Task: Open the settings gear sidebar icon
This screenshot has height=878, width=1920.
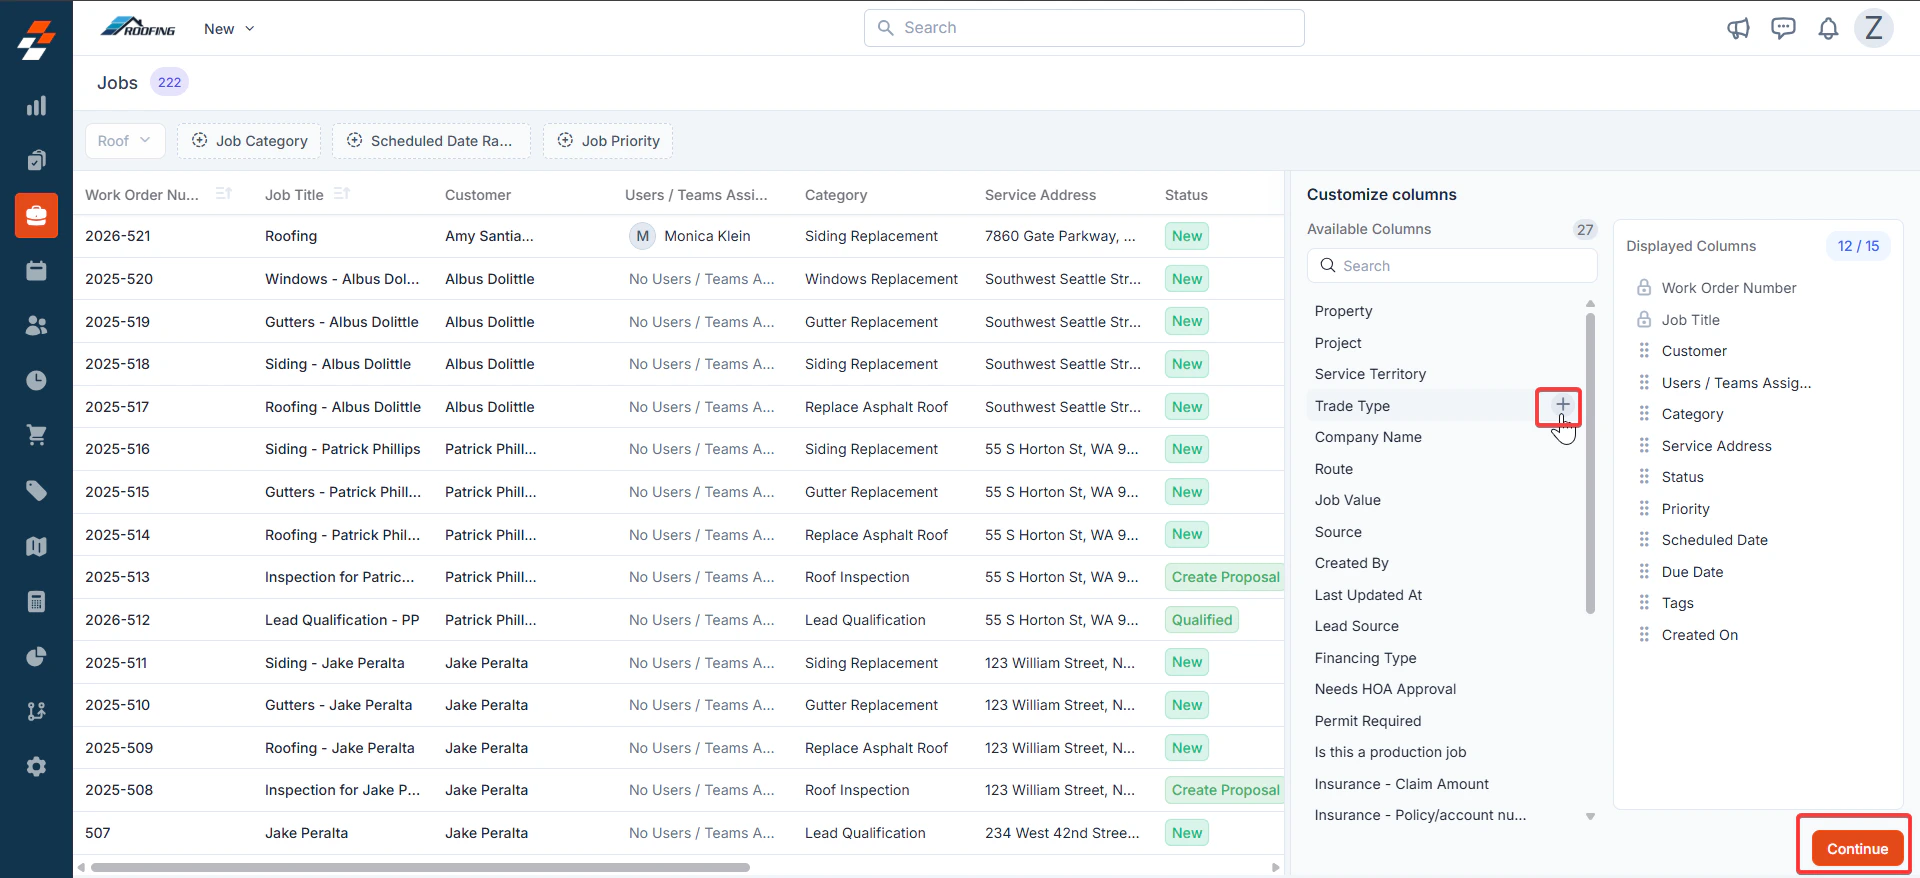Action: click(36, 766)
